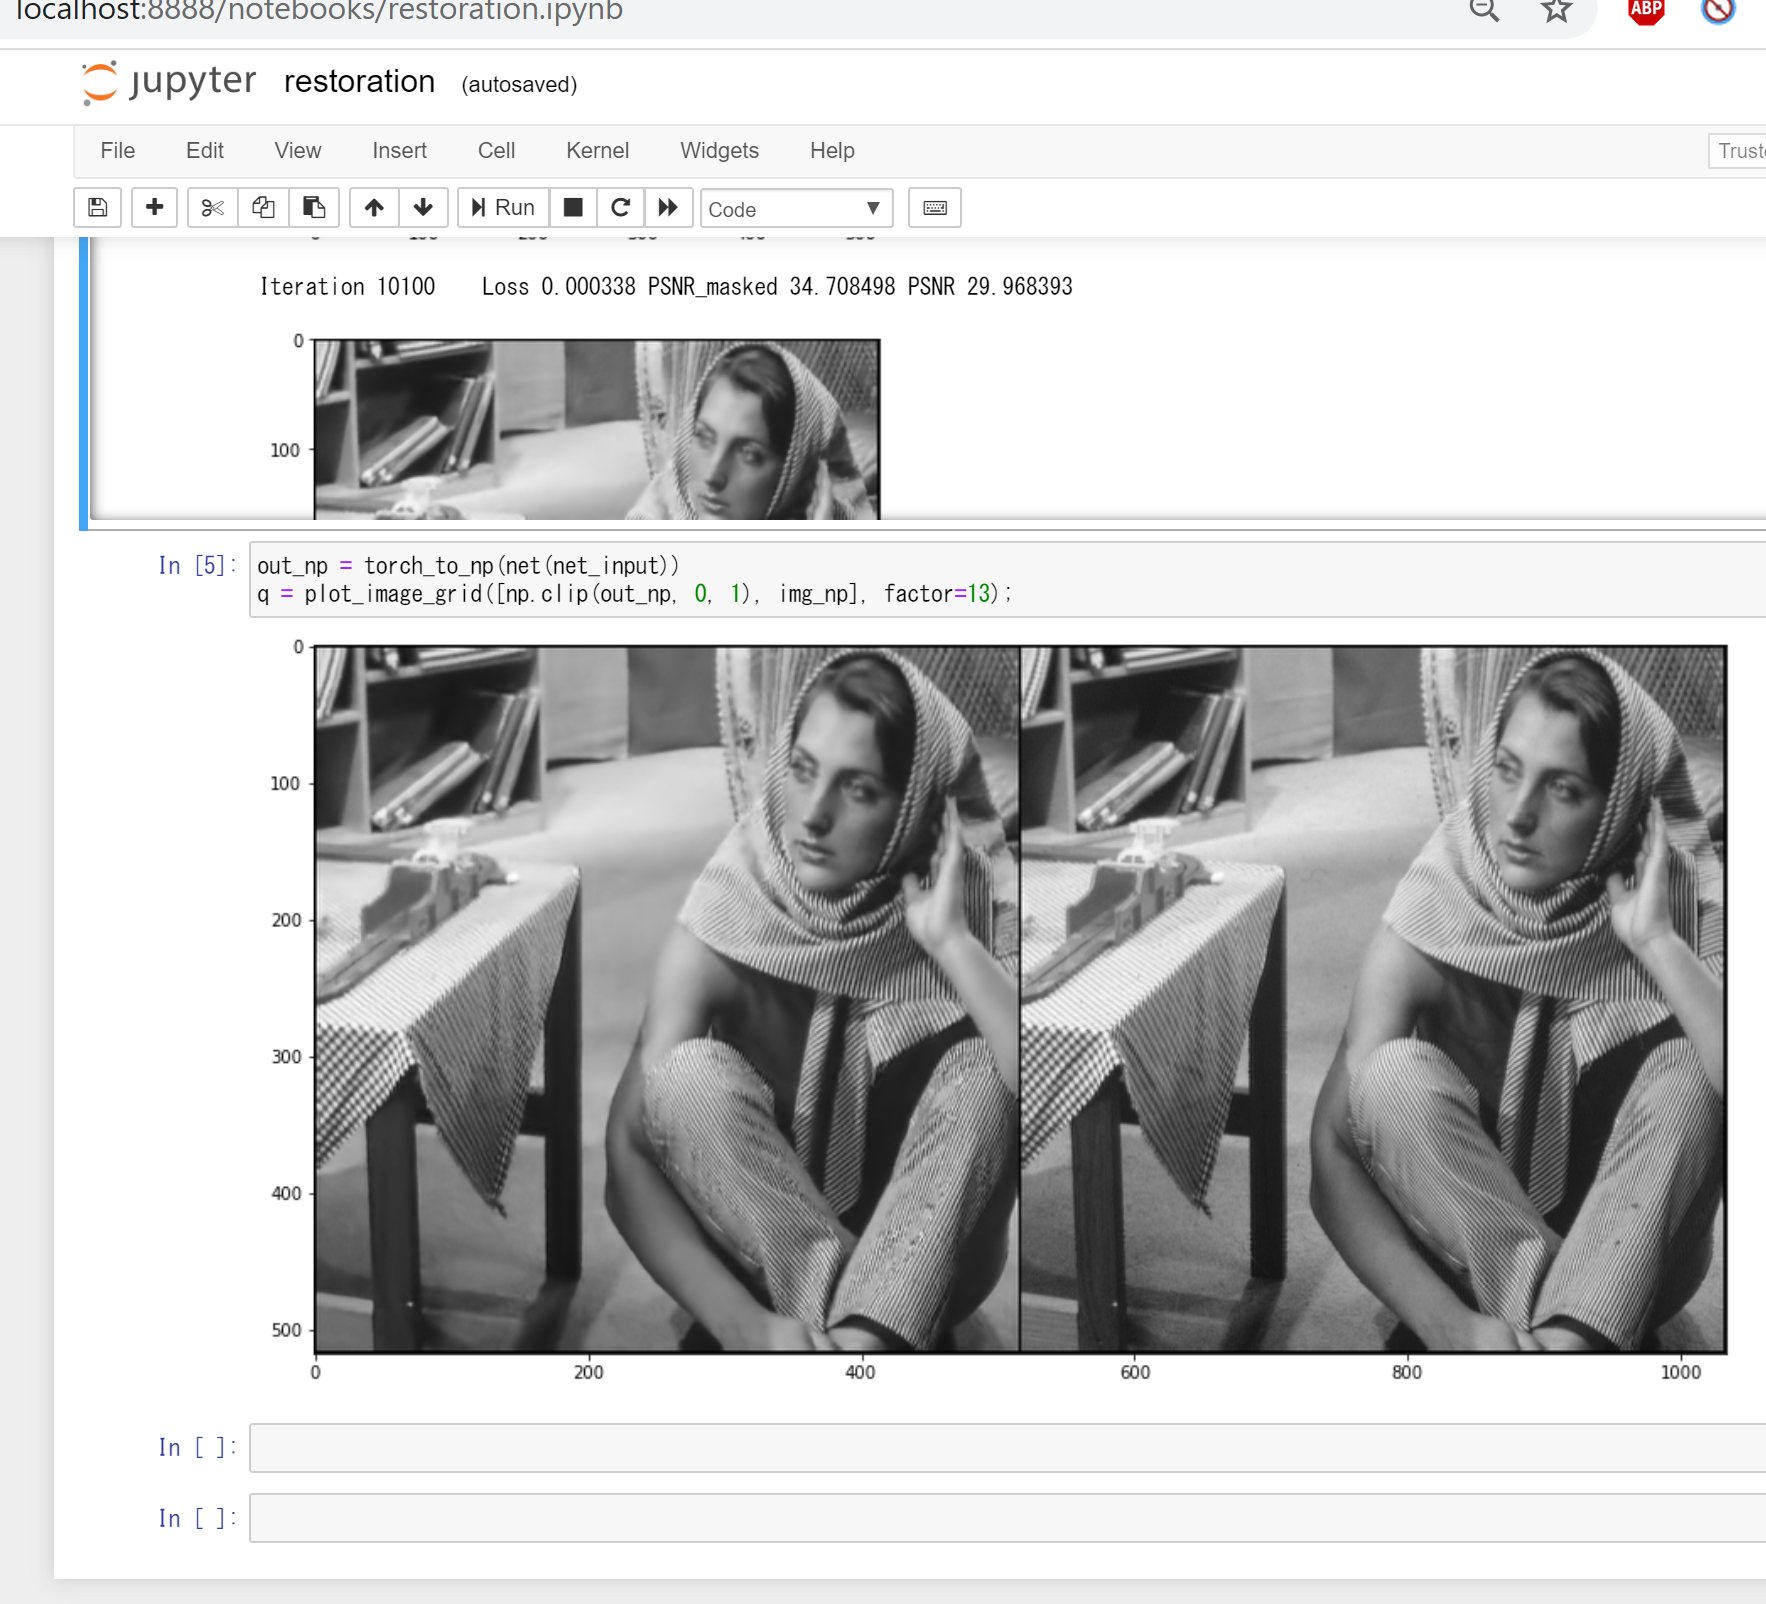The width and height of the screenshot is (1766, 1604).
Task: Bookmark this page with star icon
Action: coord(1556,10)
